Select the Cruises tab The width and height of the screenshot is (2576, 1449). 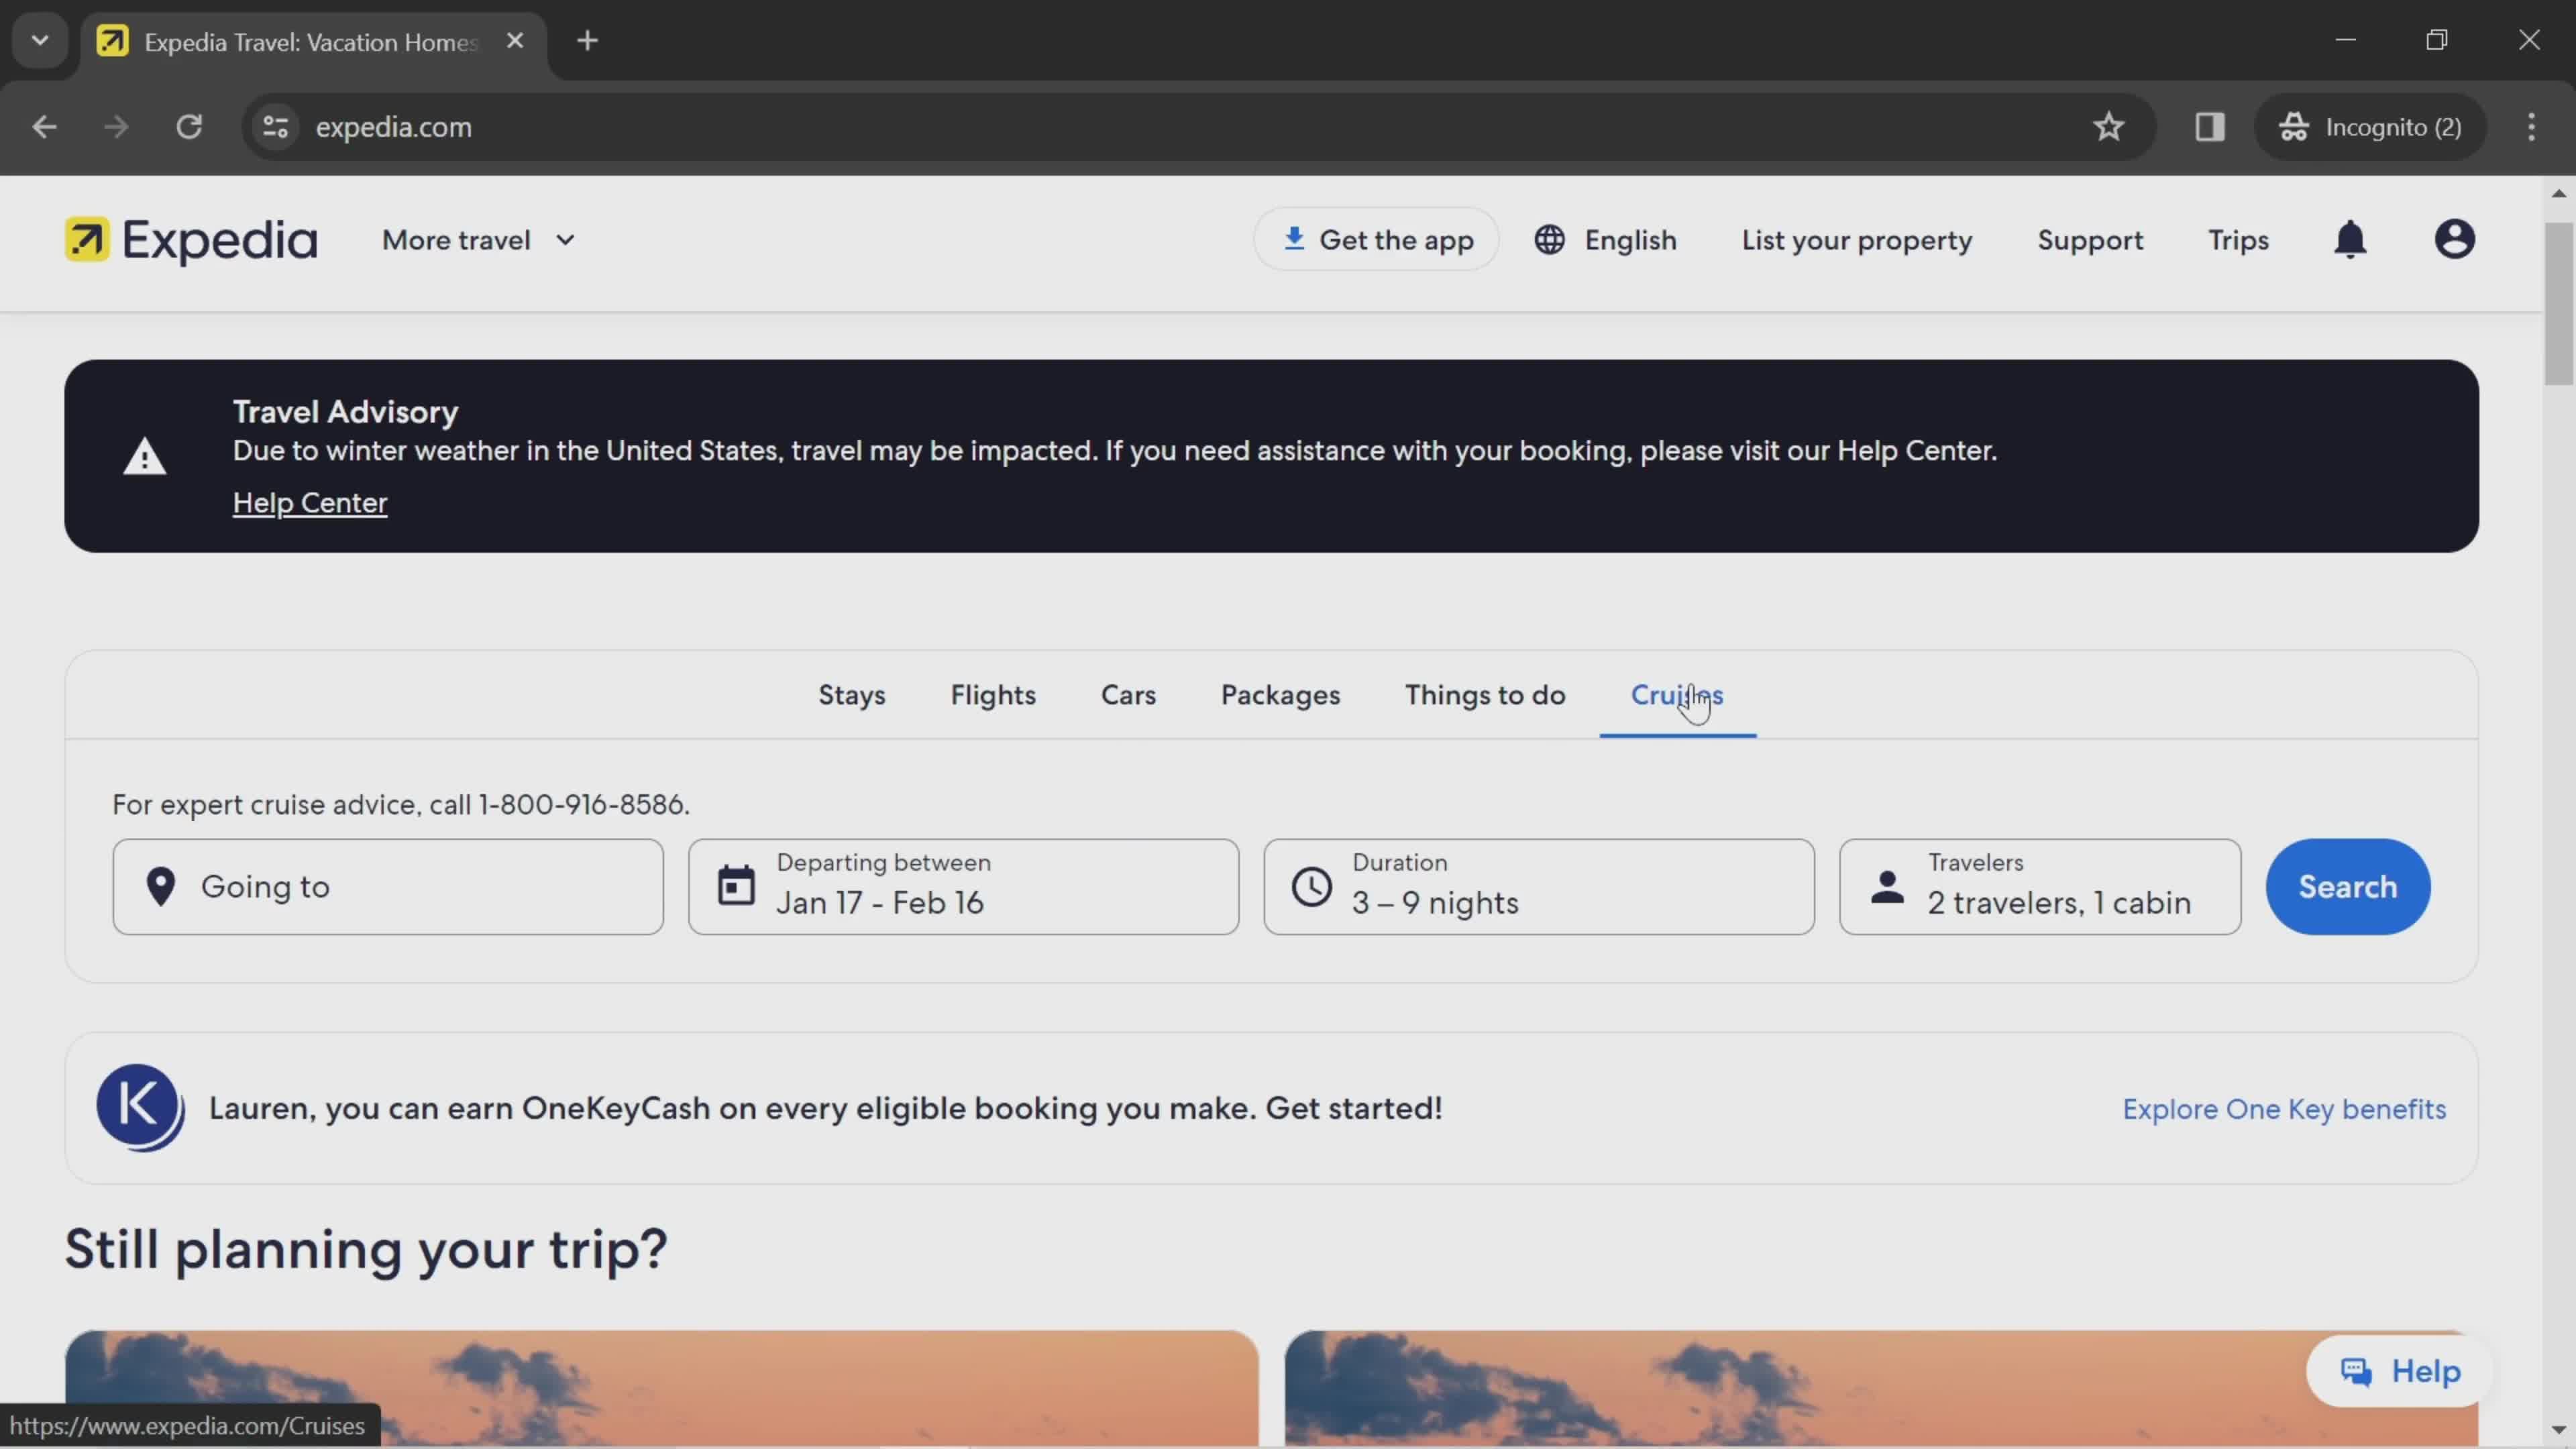coord(1676,694)
